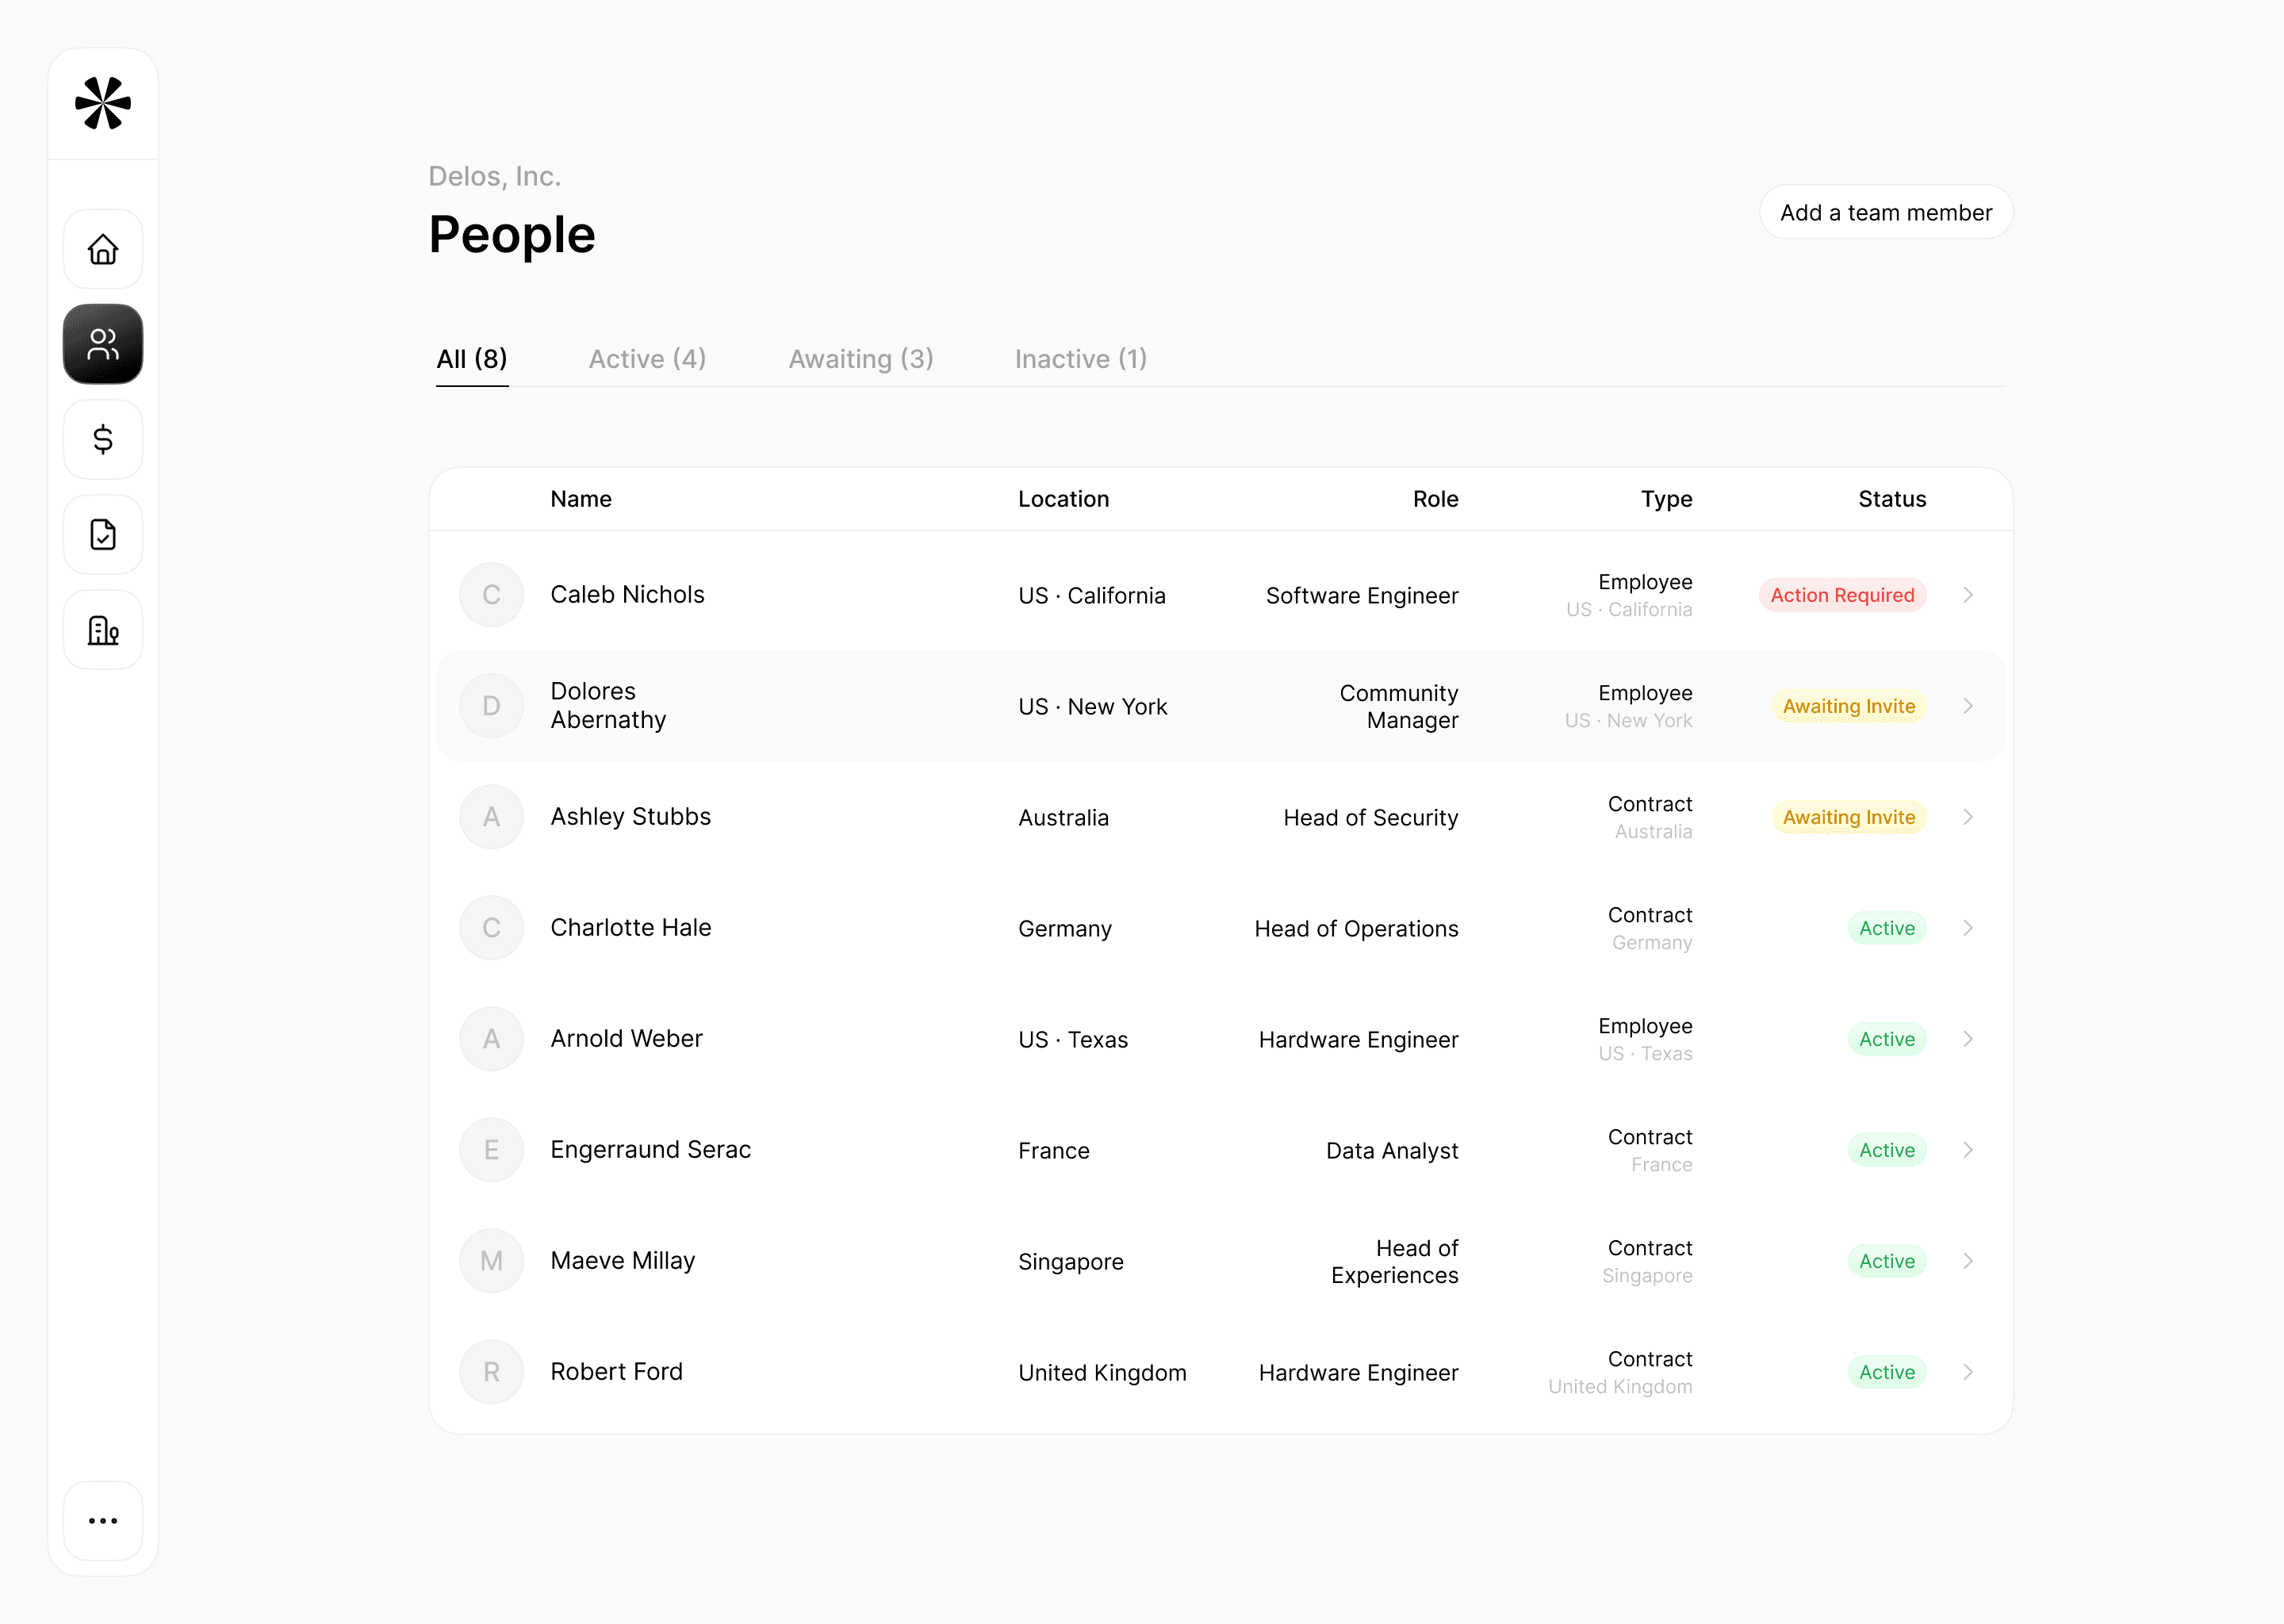Click Caleb Nichols' avatar circle

[491, 595]
